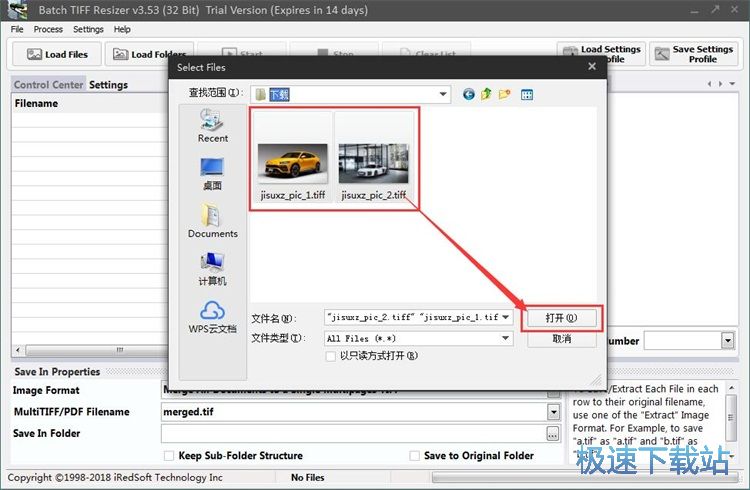The width and height of the screenshot is (750, 490).
Task: Switch to the Control Center tab
Action: click(x=48, y=85)
